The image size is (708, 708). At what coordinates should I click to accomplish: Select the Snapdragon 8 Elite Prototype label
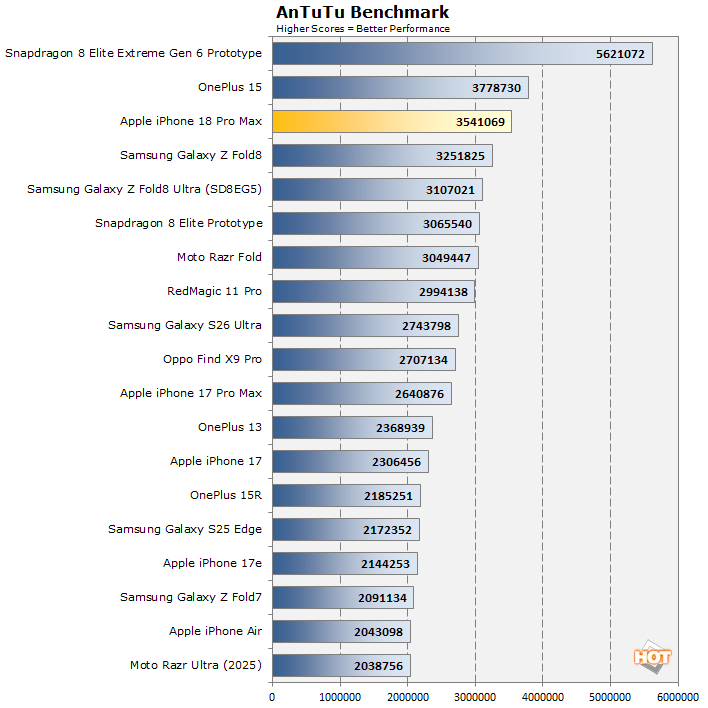point(178,224)
